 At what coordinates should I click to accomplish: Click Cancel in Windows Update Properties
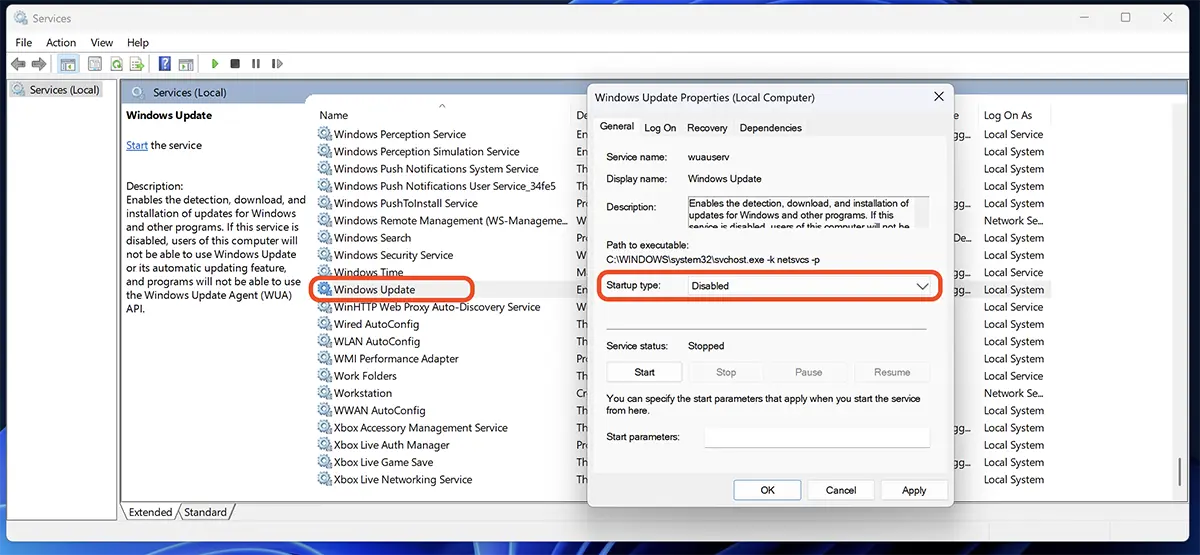841,490
